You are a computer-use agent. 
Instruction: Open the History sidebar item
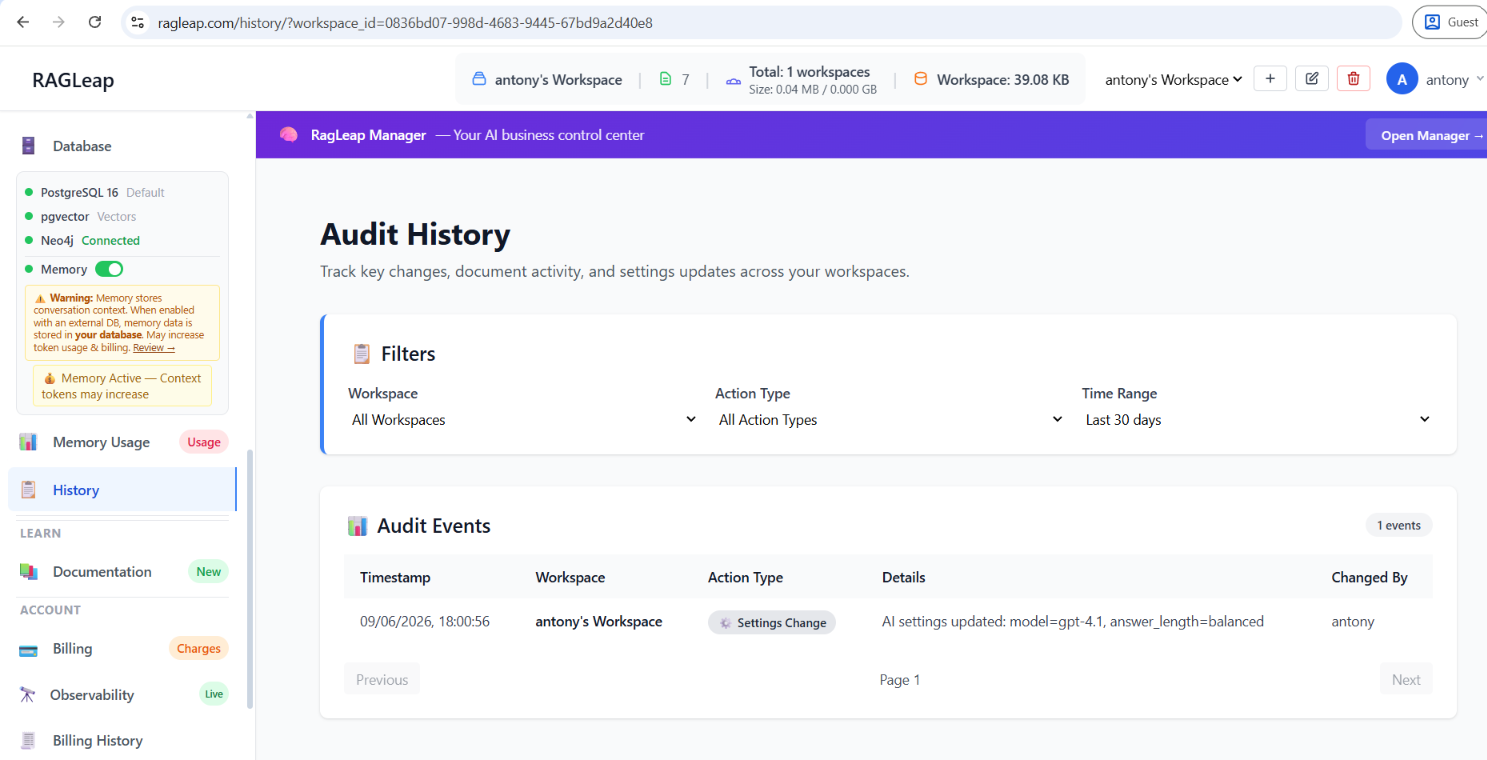pos(122,490)
